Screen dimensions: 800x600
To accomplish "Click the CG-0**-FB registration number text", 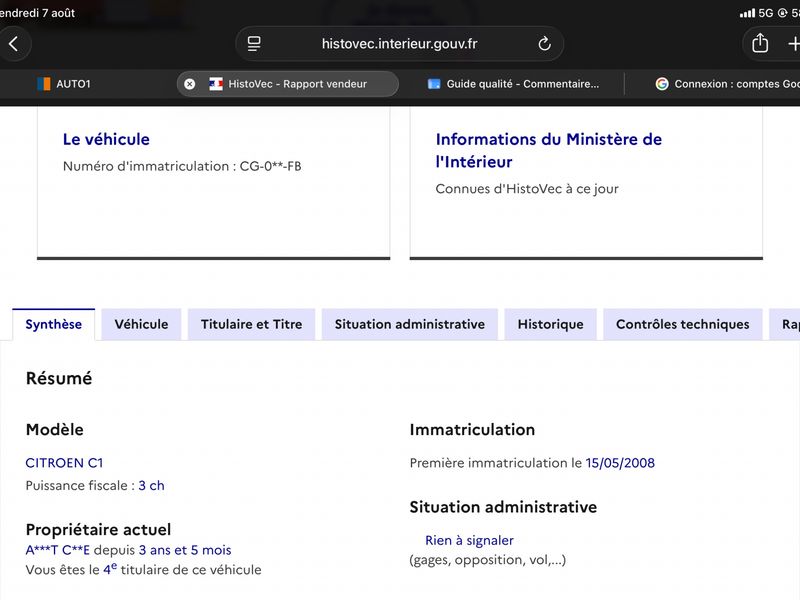I will 270,166.
